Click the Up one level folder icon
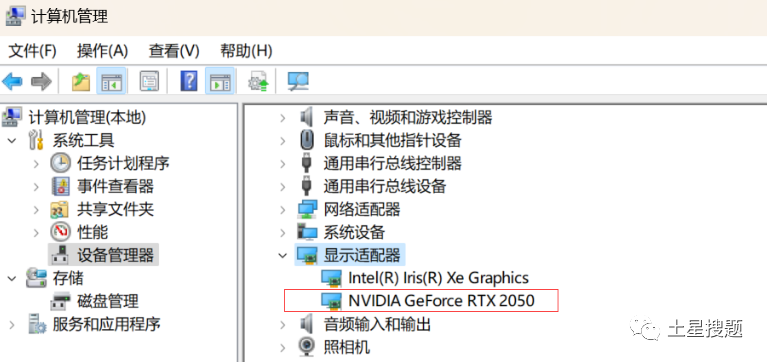Image resolution: width=767 pixels, height=362 pixels. (x=81, y=81)
